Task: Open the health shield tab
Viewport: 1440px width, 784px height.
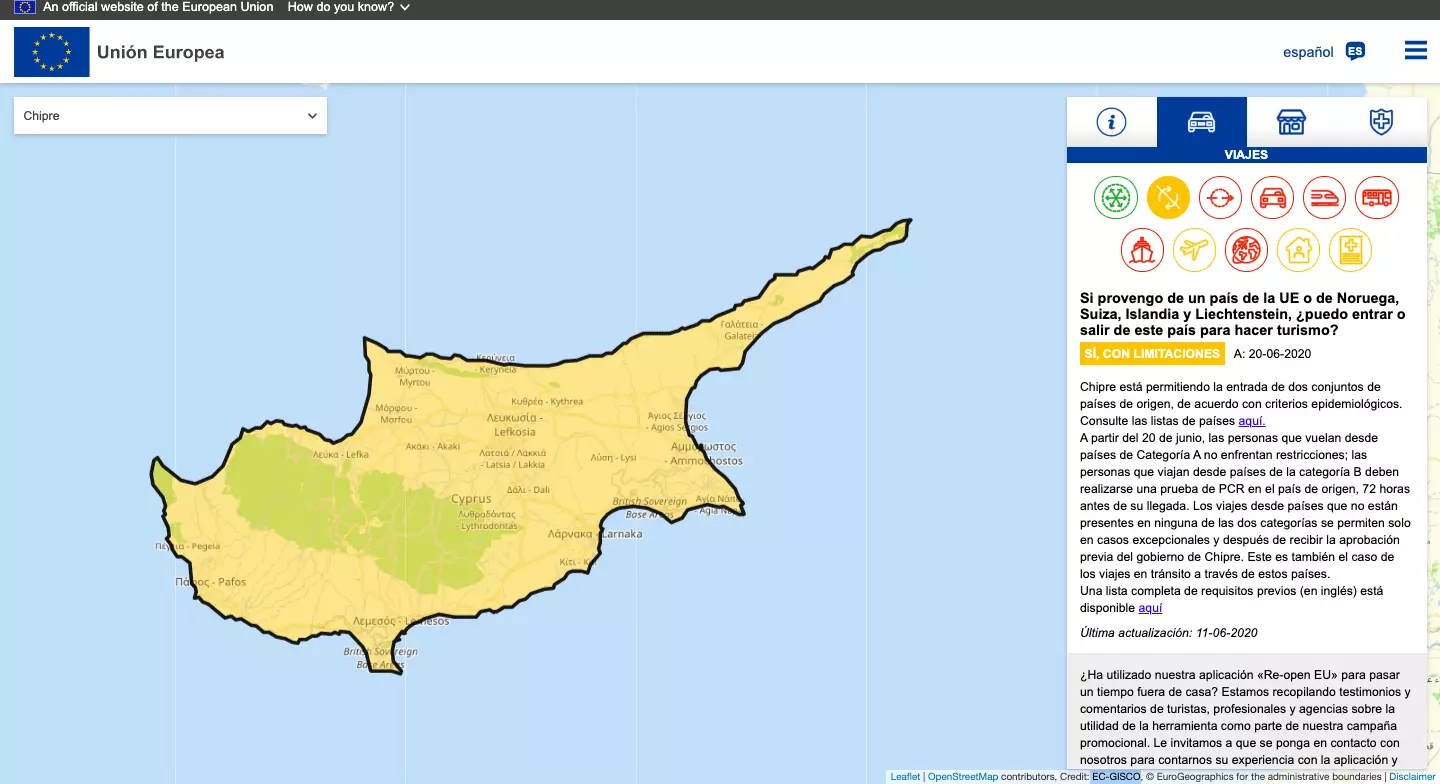Action: tap(1381, 122)
